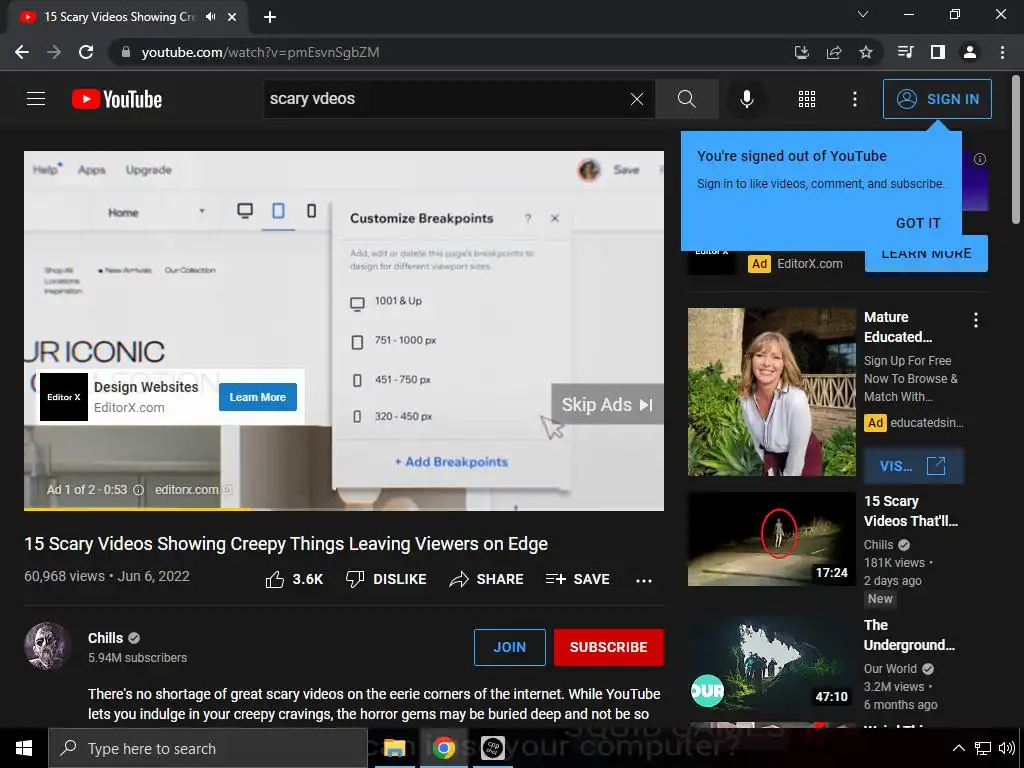Open the YouTube hamburger guide menu
1024x768 pixels.
(36, 99)
